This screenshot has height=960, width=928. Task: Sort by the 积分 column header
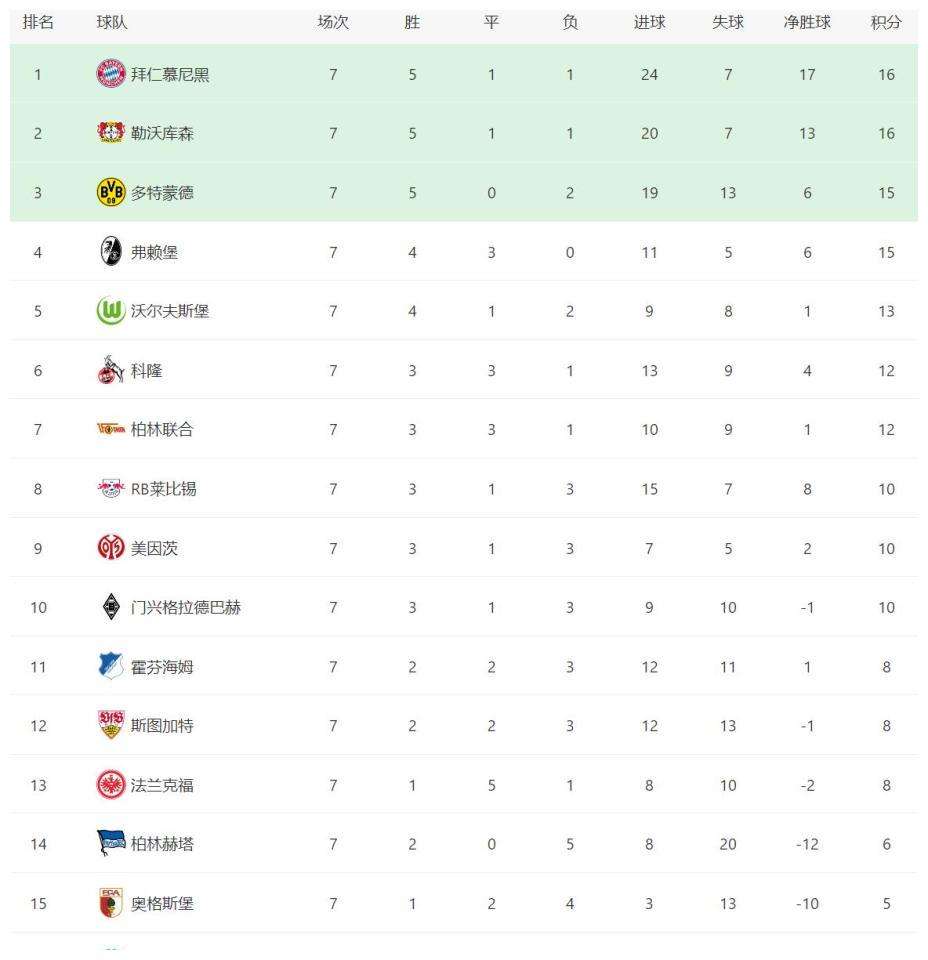coord(886,23)
